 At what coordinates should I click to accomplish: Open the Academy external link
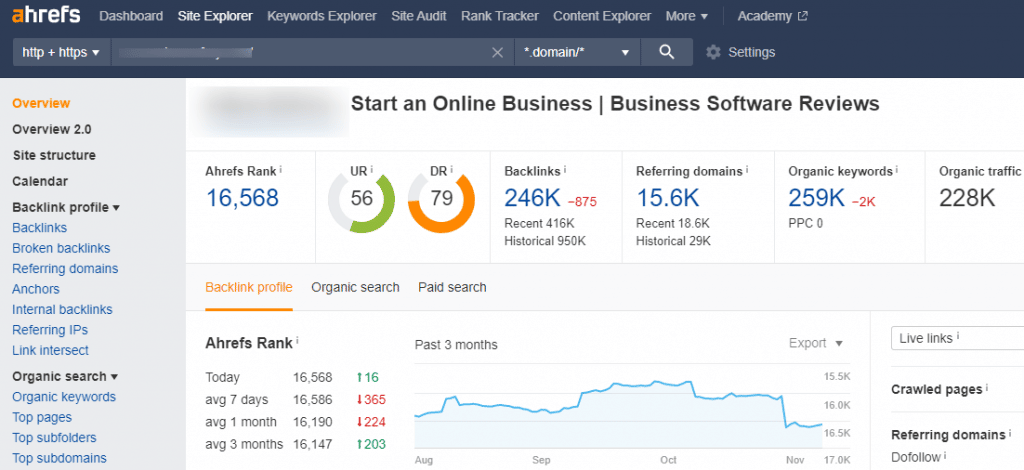773,16
